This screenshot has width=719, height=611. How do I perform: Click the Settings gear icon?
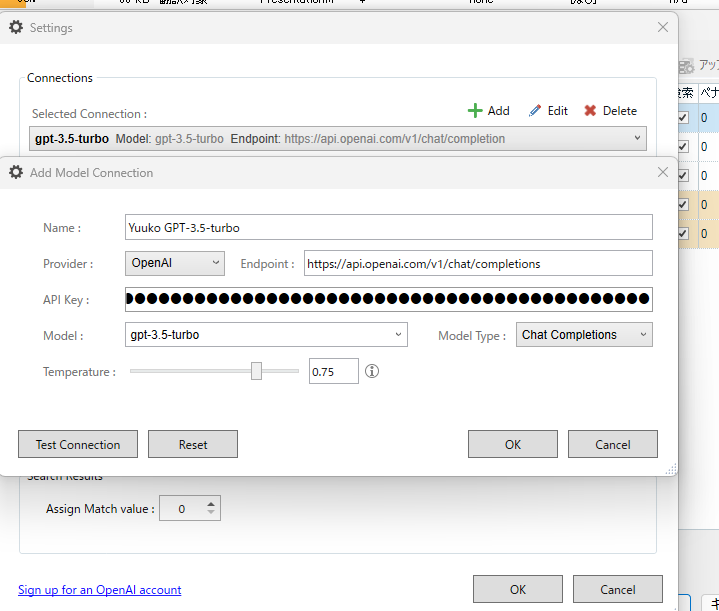pyautogui.click(x=16, y=28)
